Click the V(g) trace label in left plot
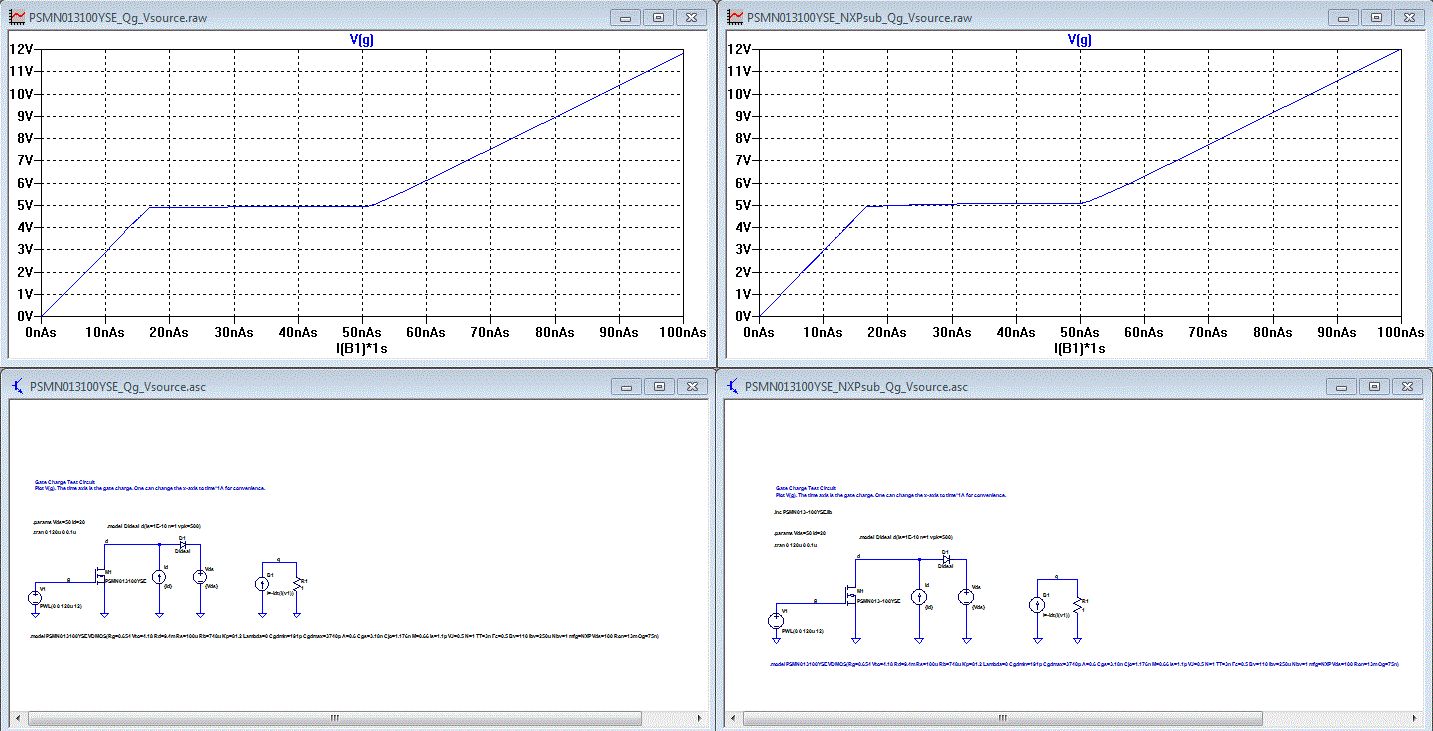The width and height of the screenshot is (1433, 731). coord(360,39)
